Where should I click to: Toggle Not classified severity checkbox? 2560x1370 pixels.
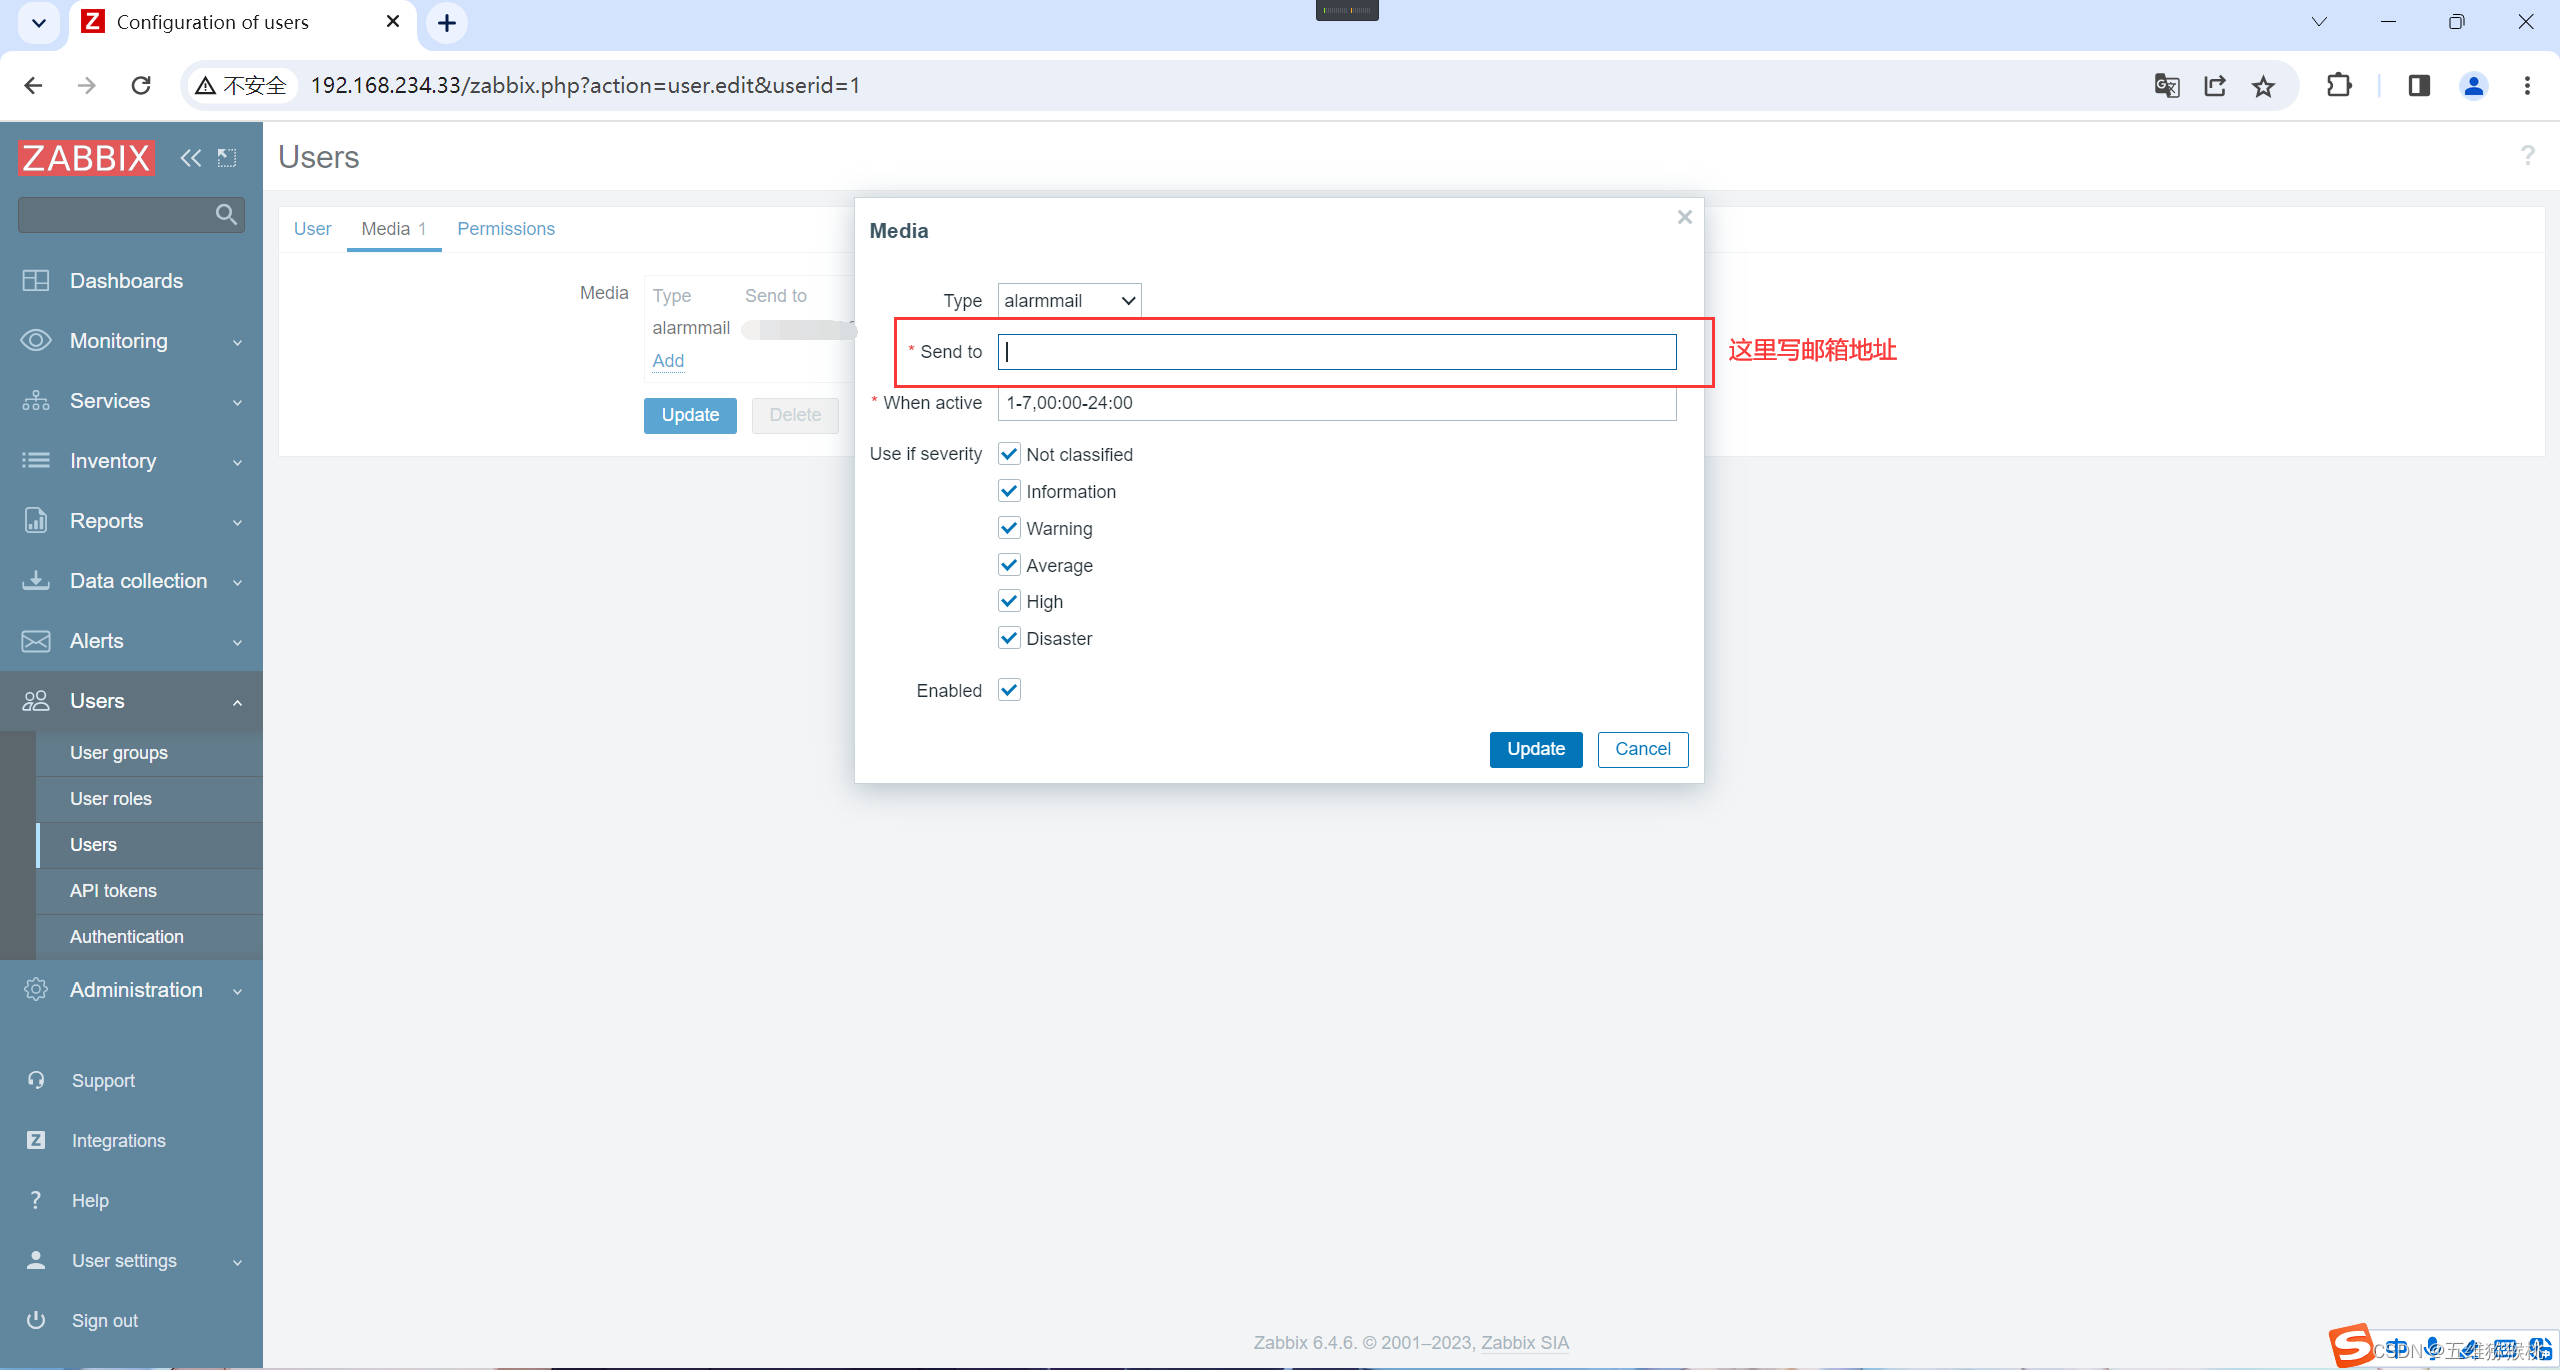click(x=1011, y=454)
